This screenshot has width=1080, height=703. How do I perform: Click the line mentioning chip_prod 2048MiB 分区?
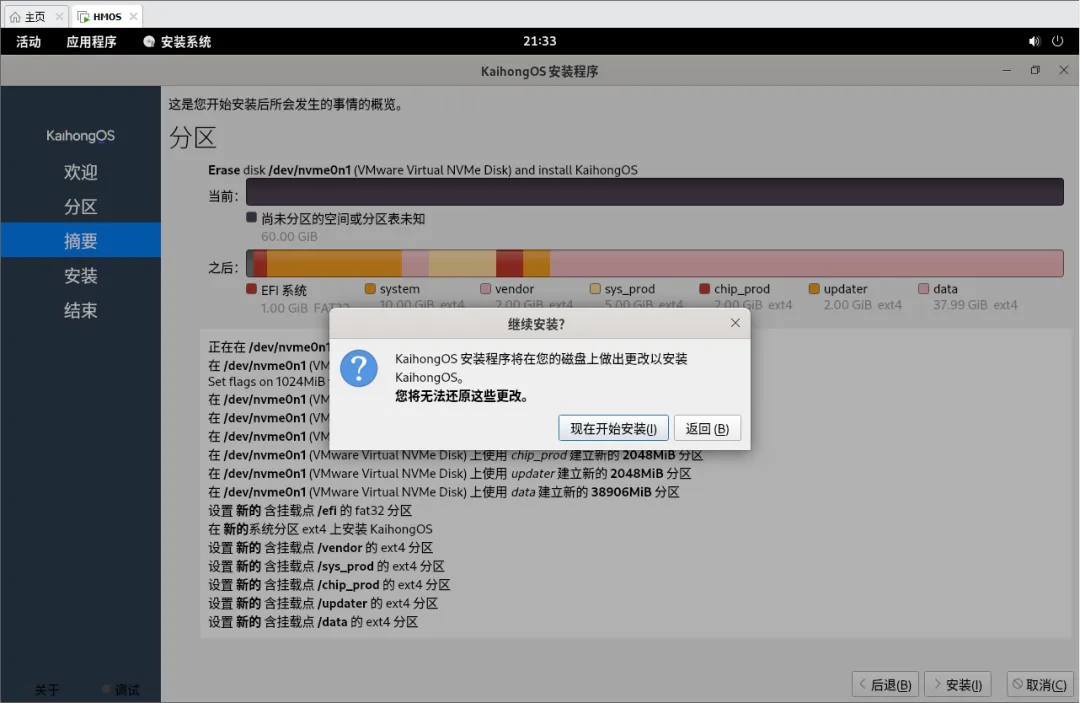pos(455,454)
